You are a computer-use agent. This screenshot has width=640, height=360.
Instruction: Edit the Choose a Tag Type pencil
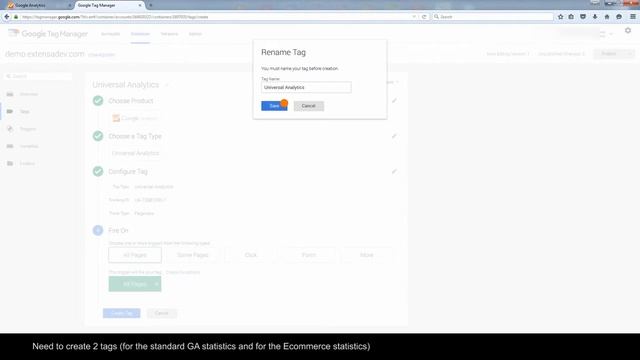(394, 136)
